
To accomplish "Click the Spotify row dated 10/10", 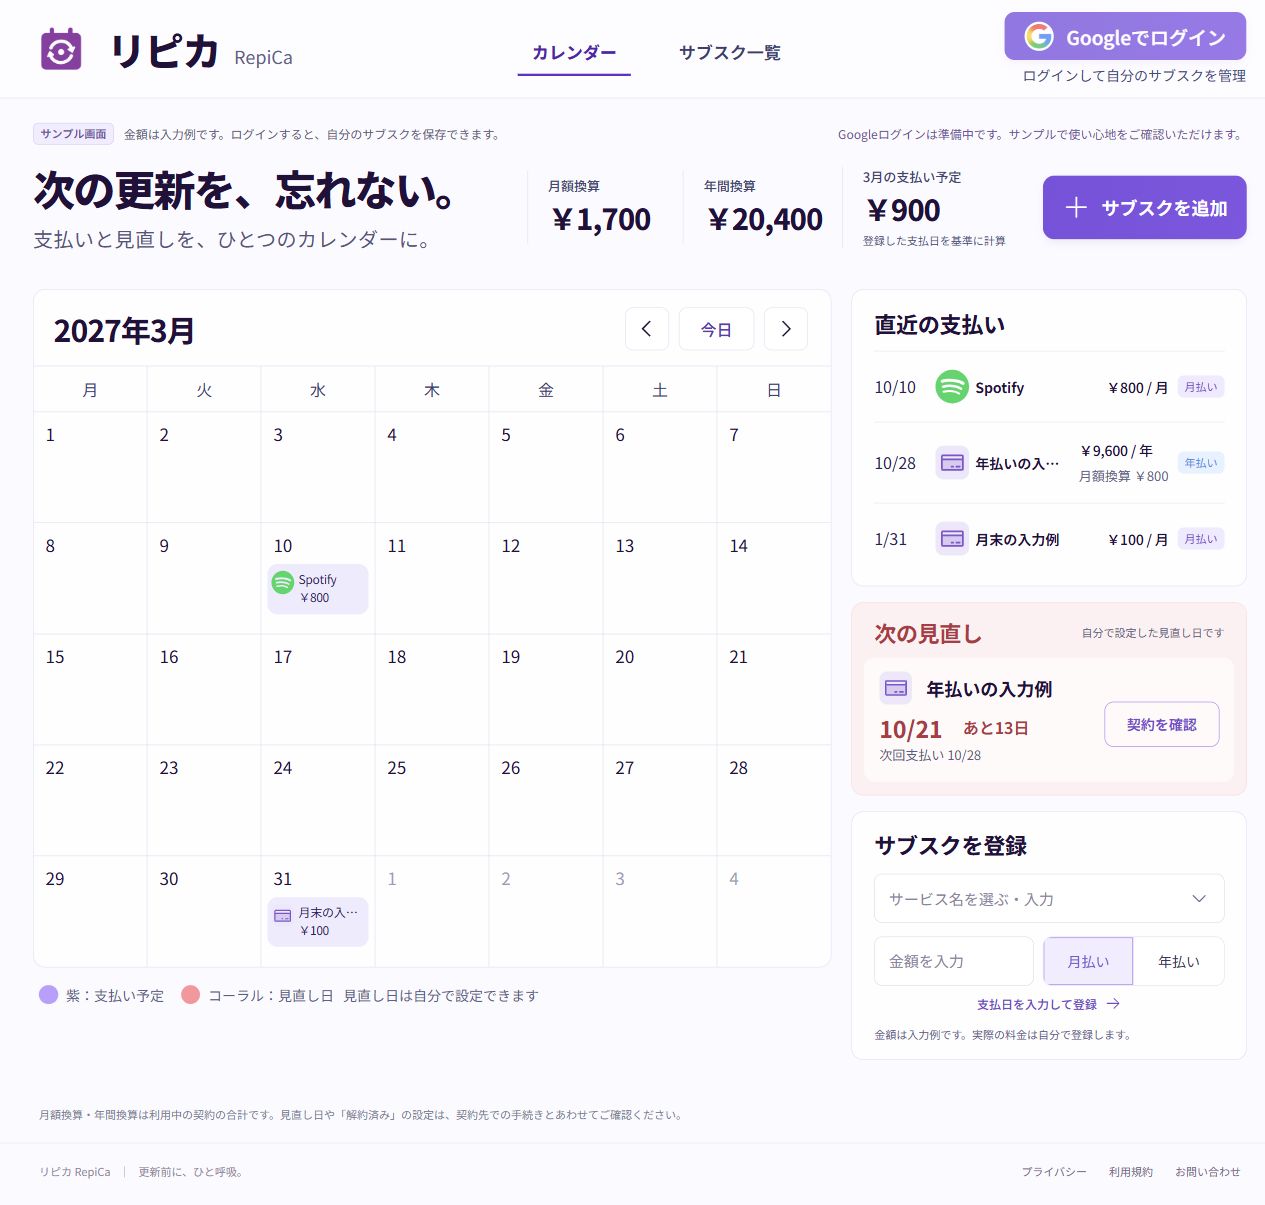I will (1049, 387).
